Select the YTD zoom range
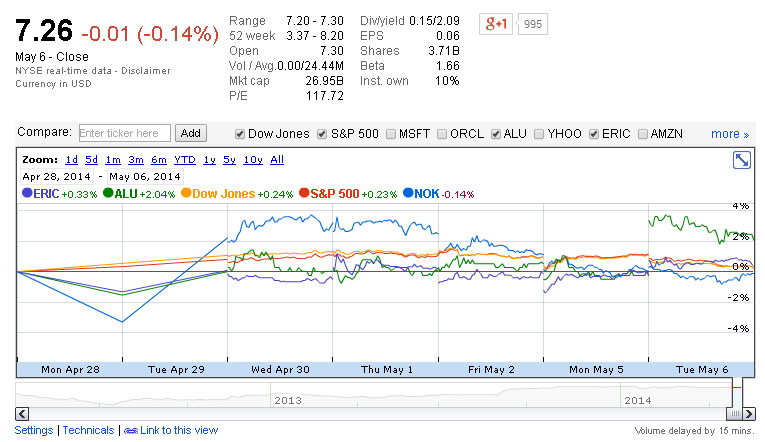Viewport: 765px width, 442px height. tap(185, 160)
